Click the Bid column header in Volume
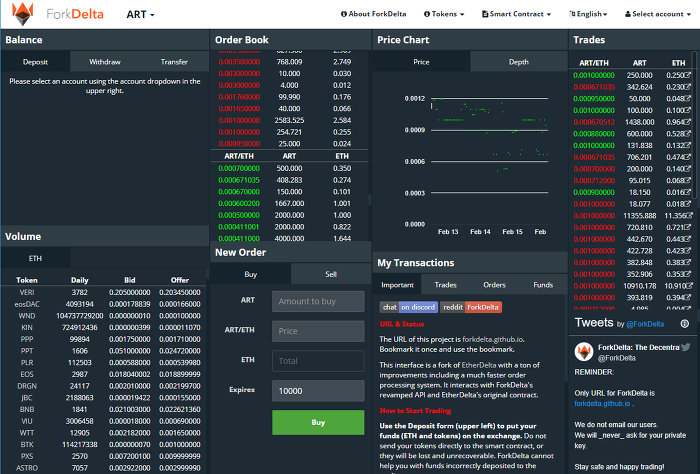 pyautogui.click(x=129, y=280)
